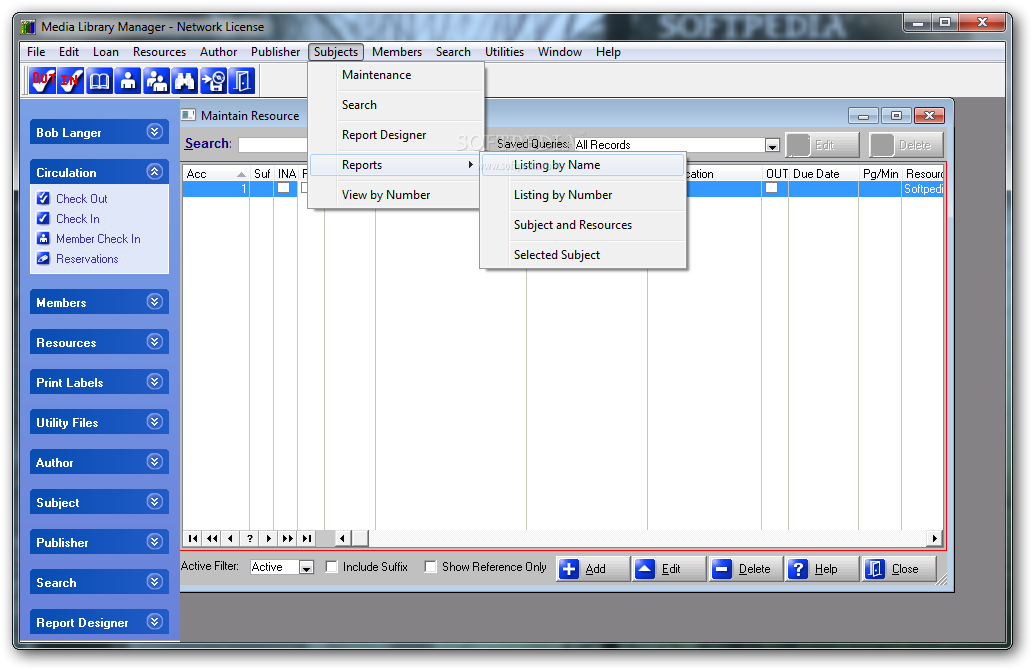Click the horizontal scrollbar right arrow
1033x670 pixels.
pos(934,538)
